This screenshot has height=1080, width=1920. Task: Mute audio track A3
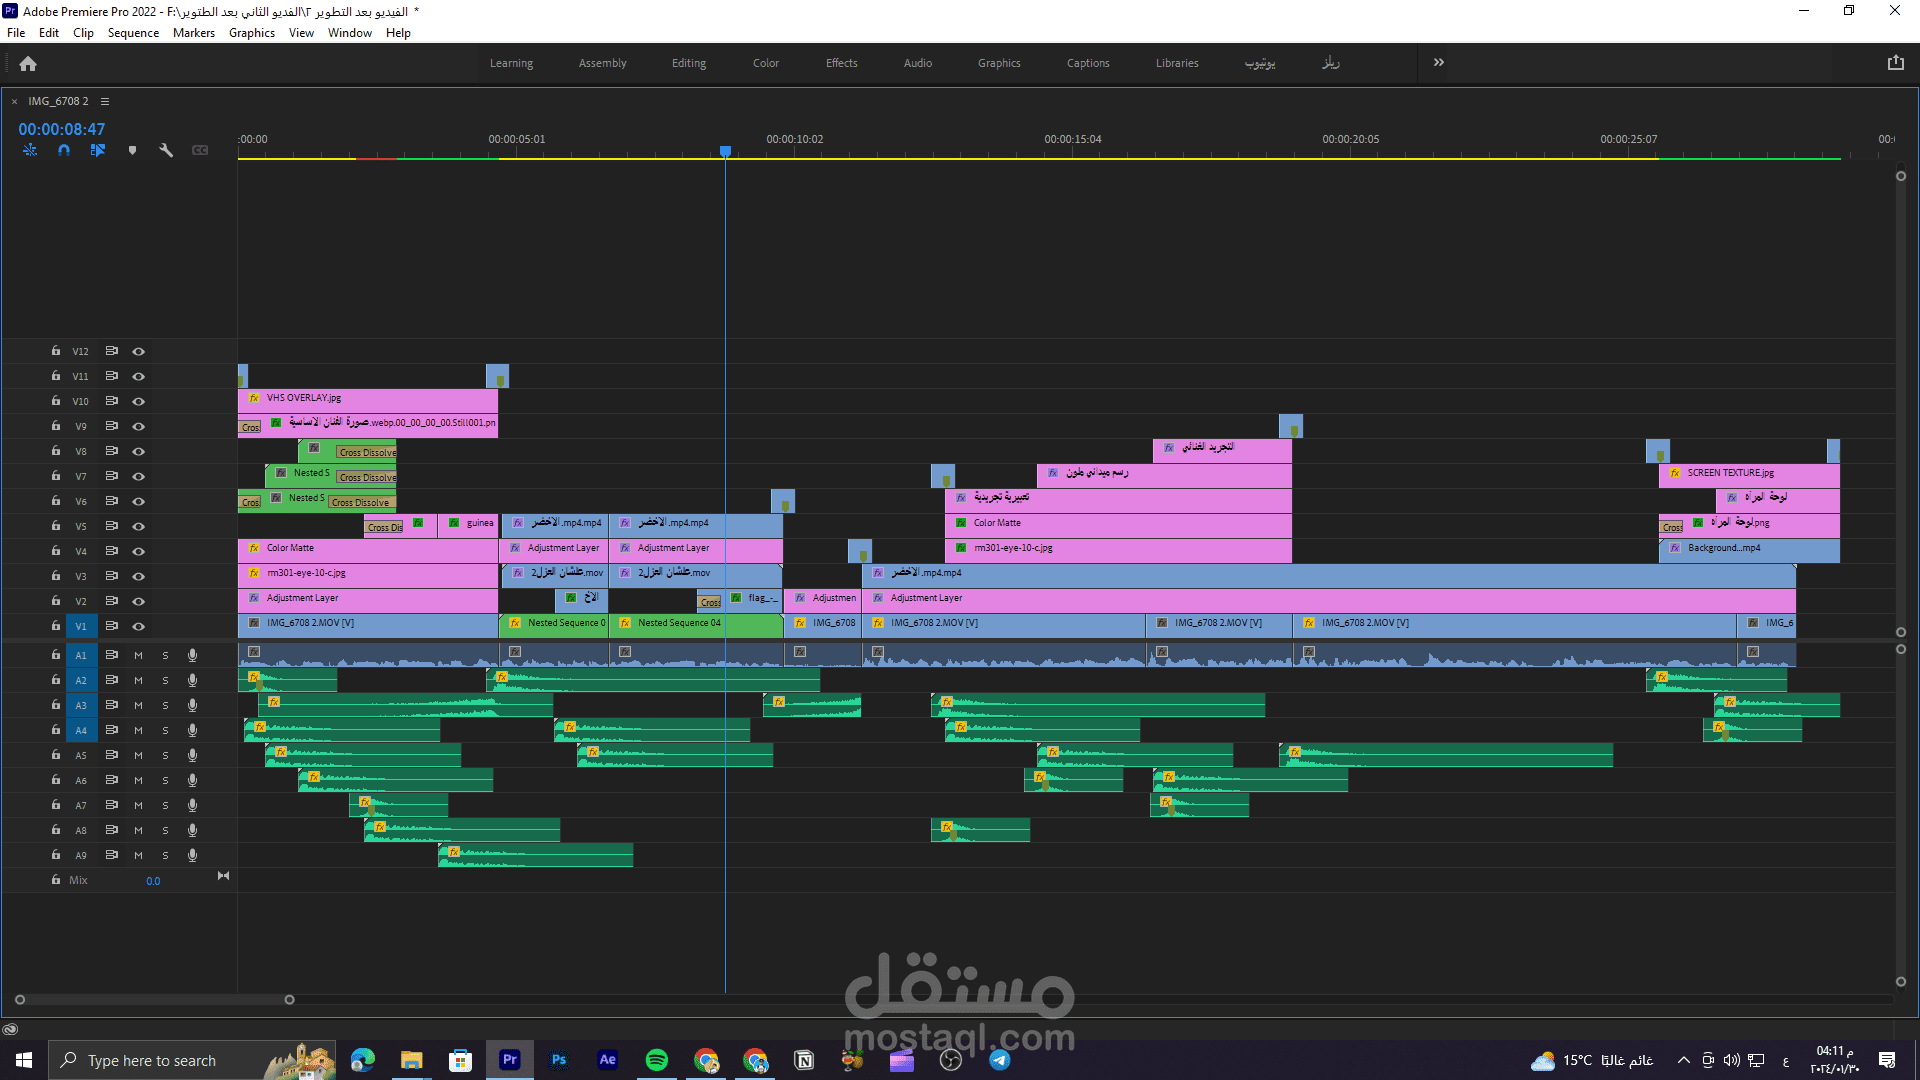(138, 705)
